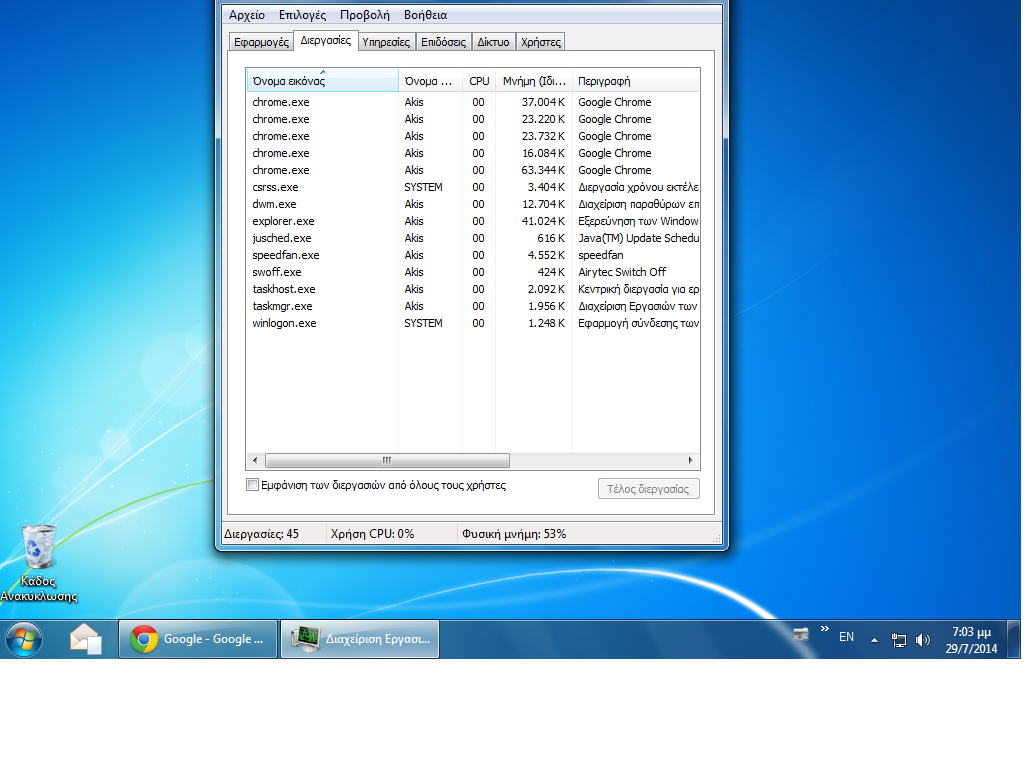Select the chrome.exe row with 16.084 K
Image resolution: width=1024 pixels, height=768 pixels.
(x=473, y=153)
